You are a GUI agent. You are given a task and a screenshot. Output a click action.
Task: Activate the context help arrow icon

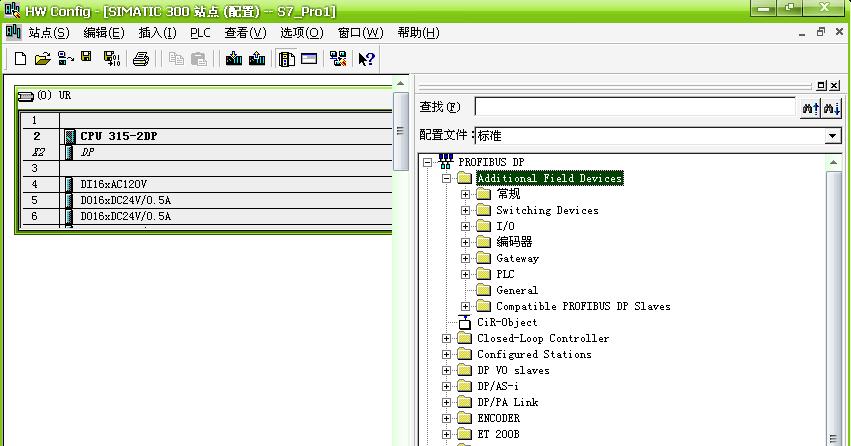[x=366, y=59]
